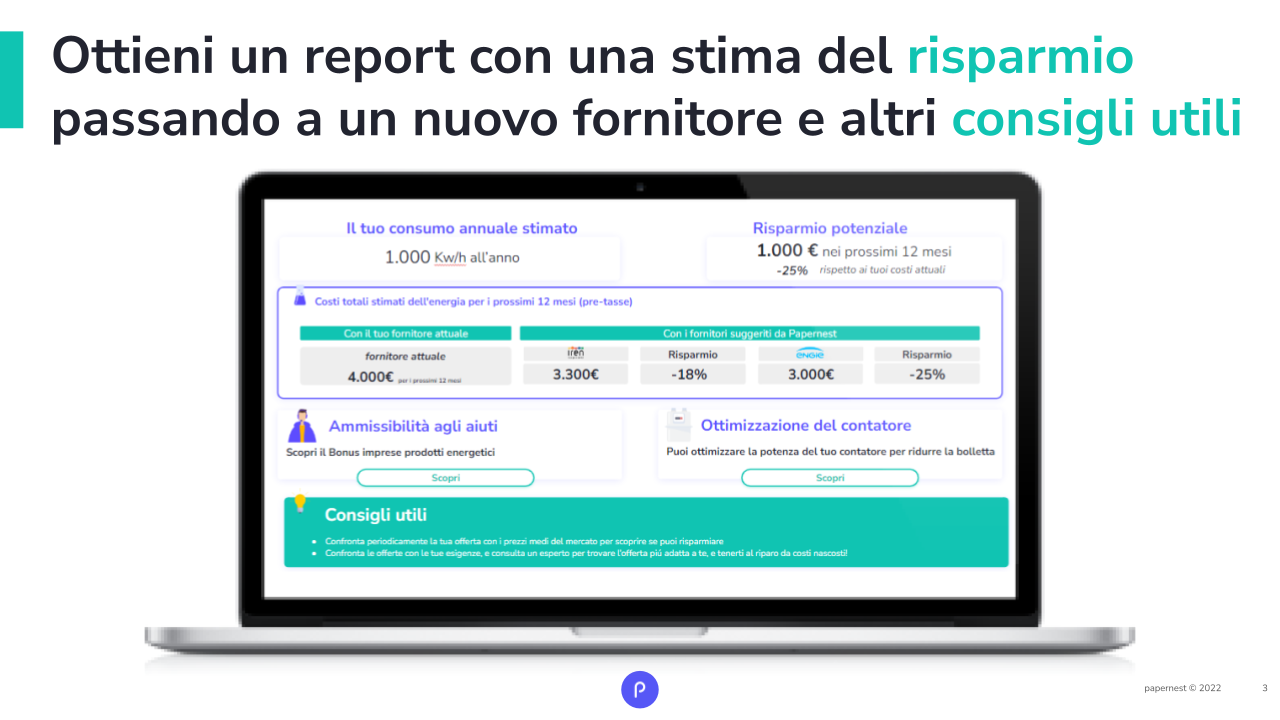Click the value "1.000 Kw/h all'anno"
This screenshot has width=1280, height=720.
pyautogui.click(x=452, y=257)
